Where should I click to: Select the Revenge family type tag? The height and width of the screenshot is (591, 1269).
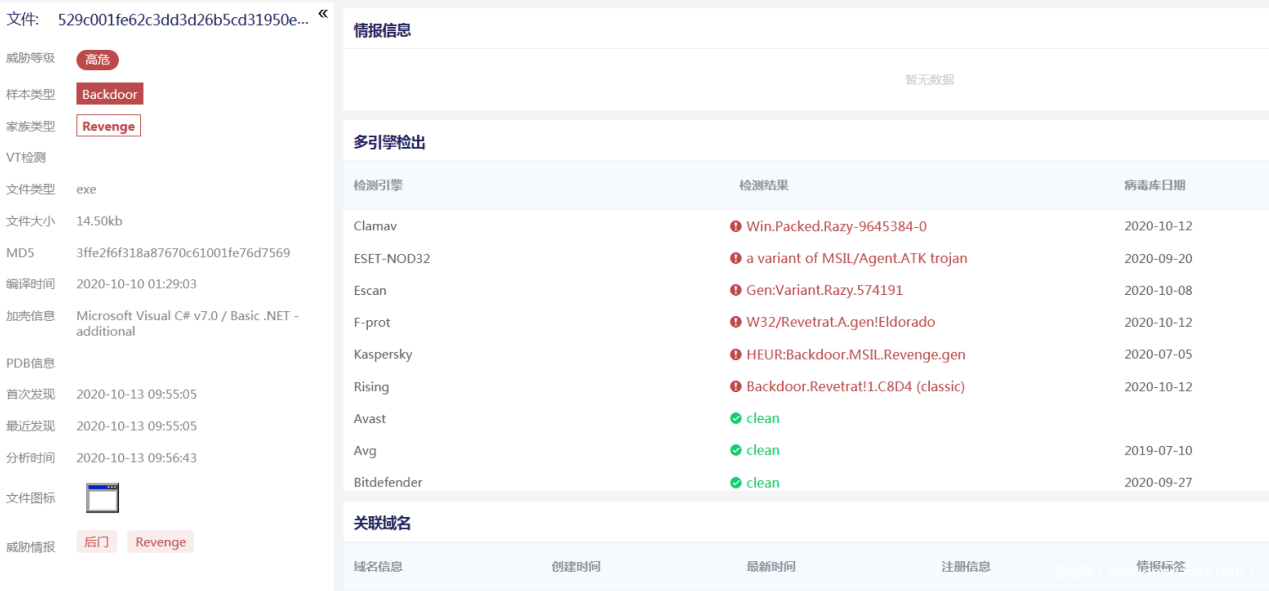(x=108, y=126)
